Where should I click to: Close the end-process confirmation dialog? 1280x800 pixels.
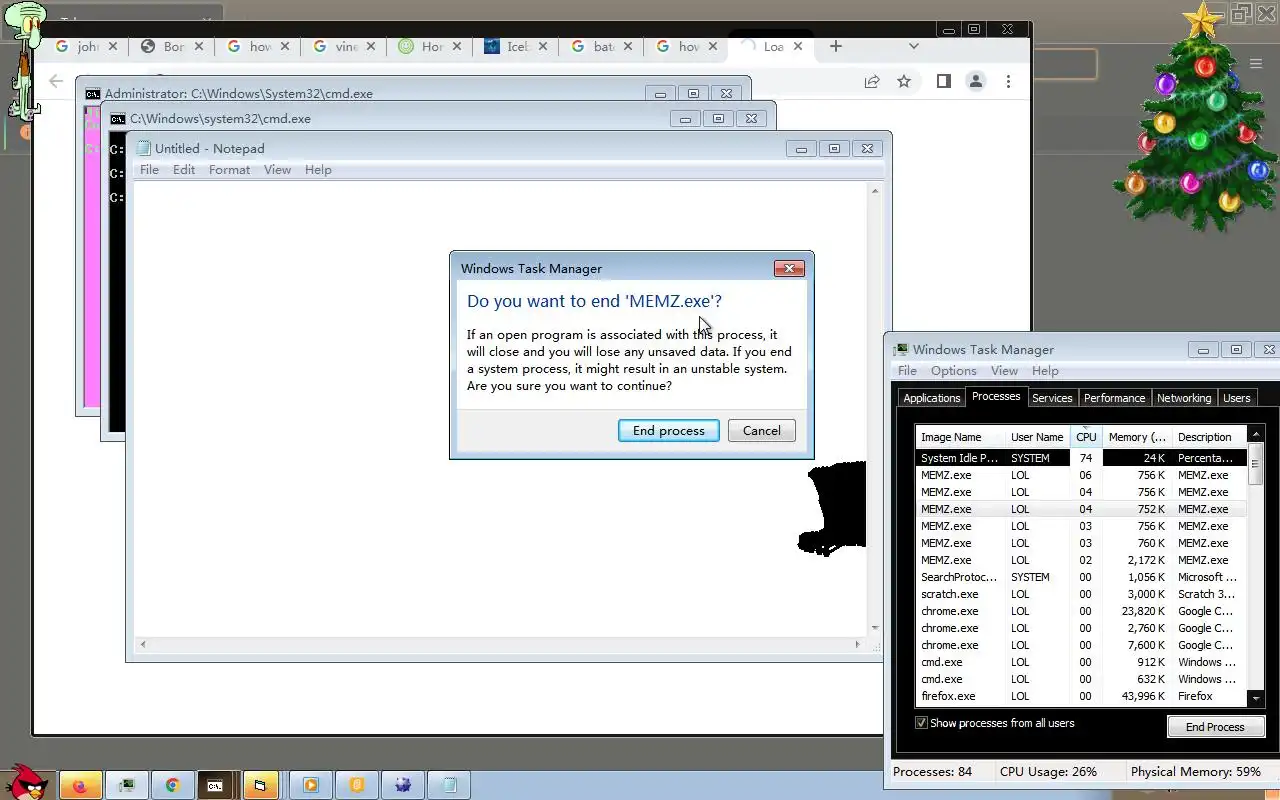pyautogui.click(x=789, y=268)
